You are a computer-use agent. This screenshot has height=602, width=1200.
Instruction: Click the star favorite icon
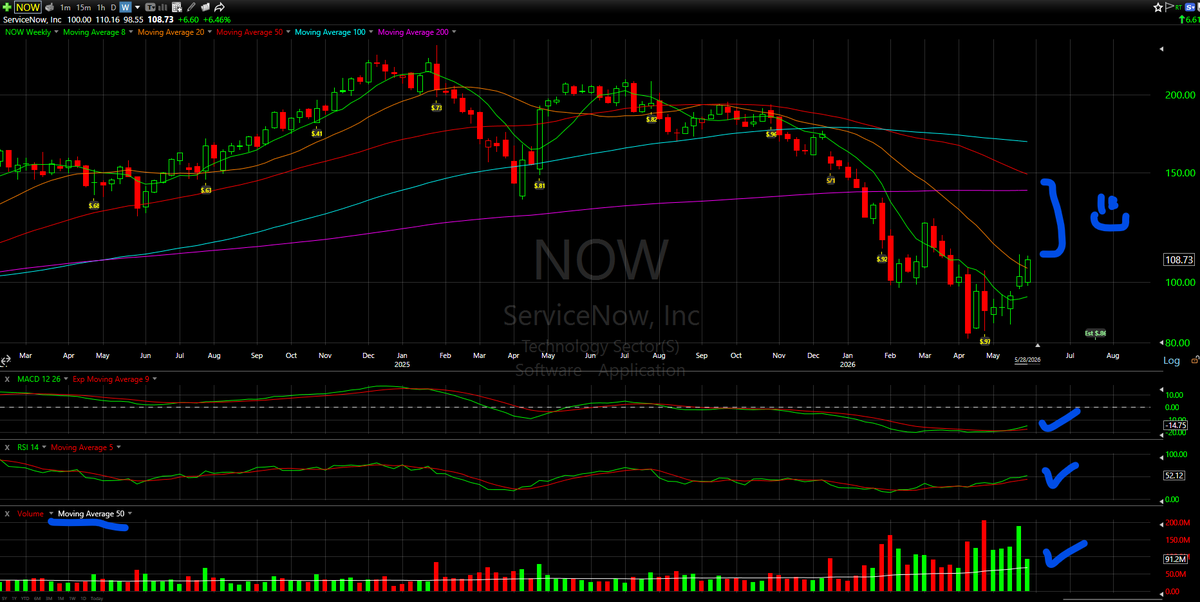(x=1158, y=7)
